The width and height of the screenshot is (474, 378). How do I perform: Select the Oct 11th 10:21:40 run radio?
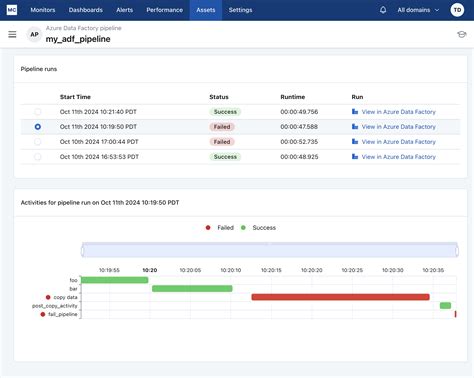point(38,112)
